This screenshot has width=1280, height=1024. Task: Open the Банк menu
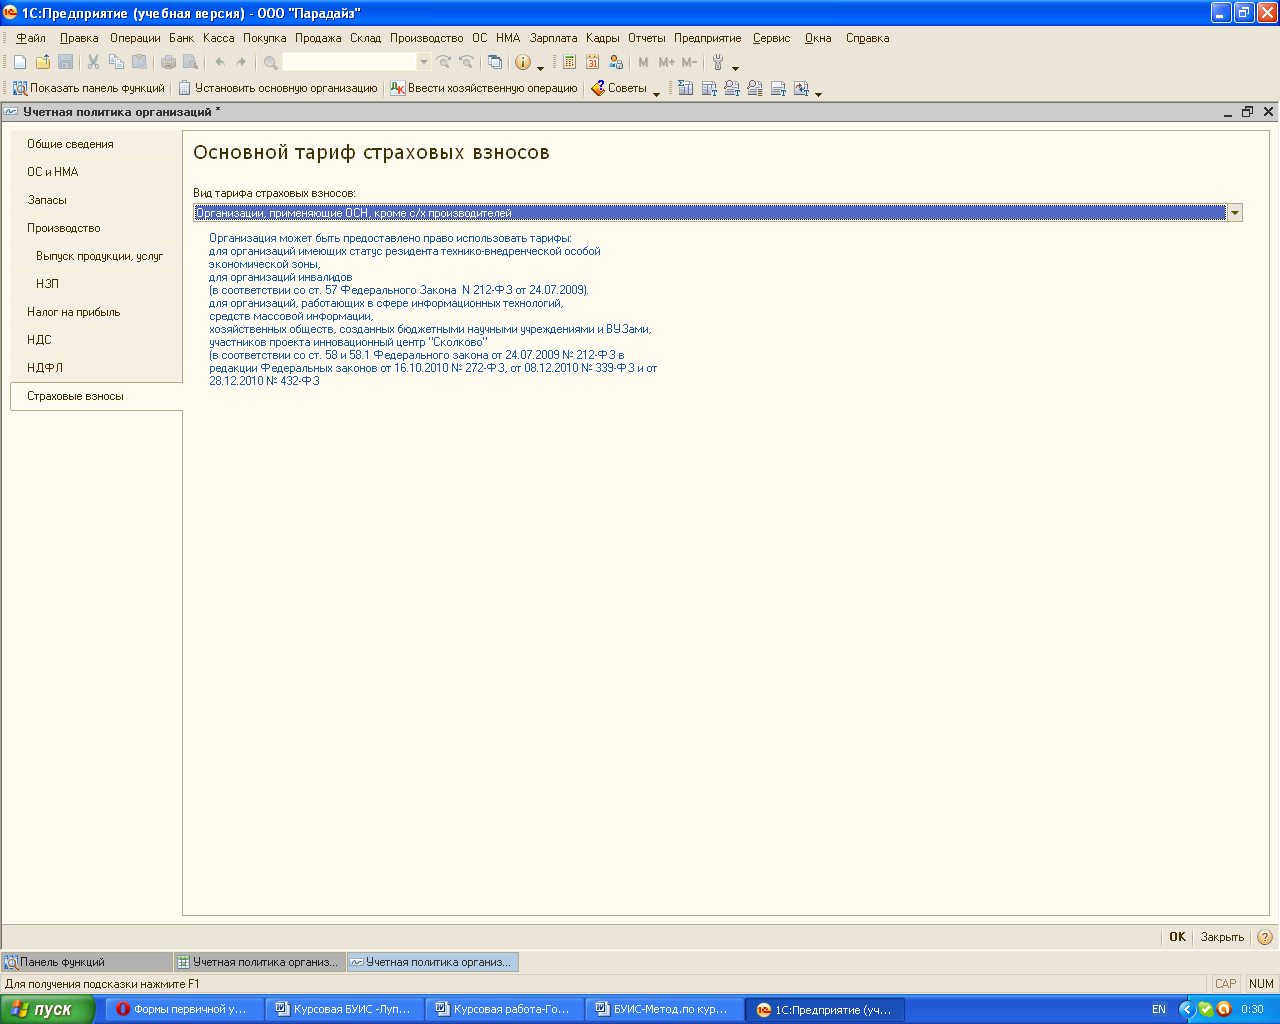182,38
